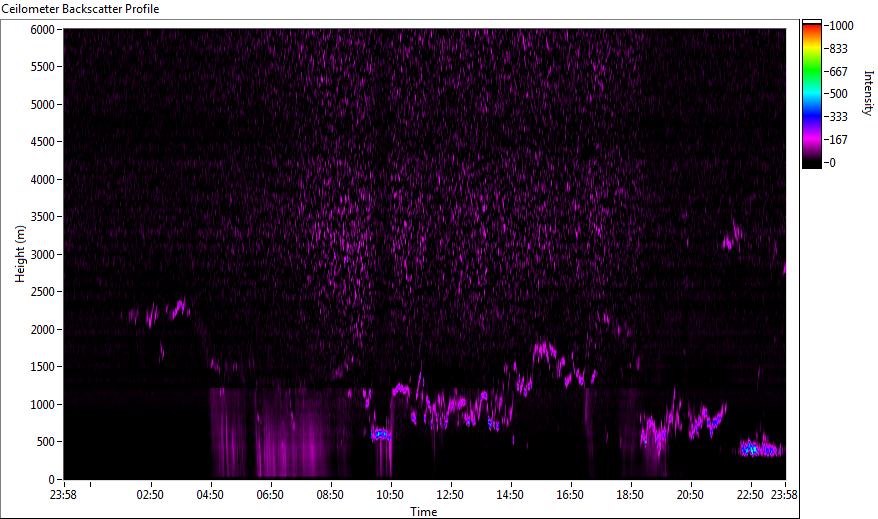
Task: Select the 167 intensity scale value
Action: click(x=838, y=140)
